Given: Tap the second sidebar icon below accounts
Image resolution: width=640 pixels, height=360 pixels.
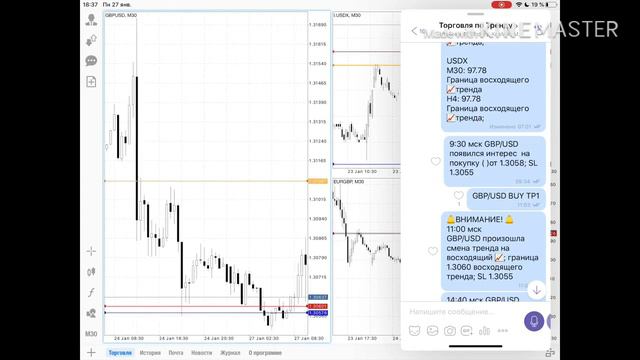Looking at the screenshot, I should (x=91, y=40).
